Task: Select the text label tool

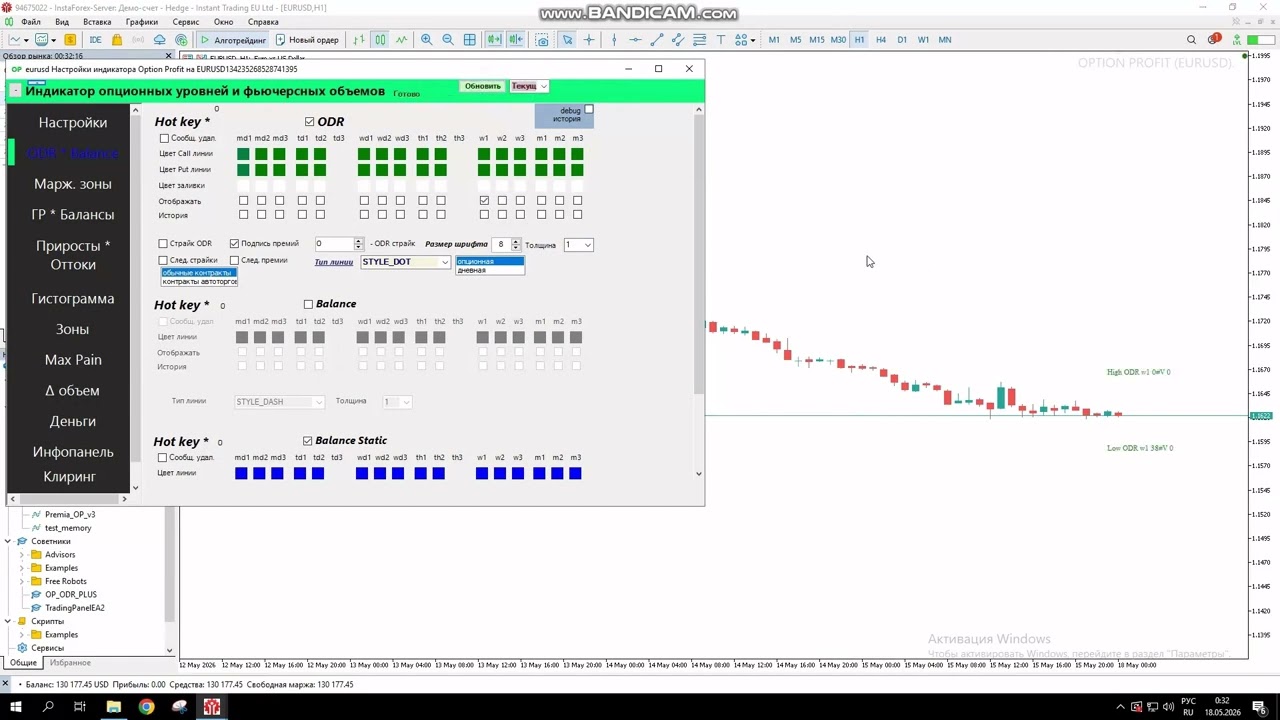Action: coord(720,40)
